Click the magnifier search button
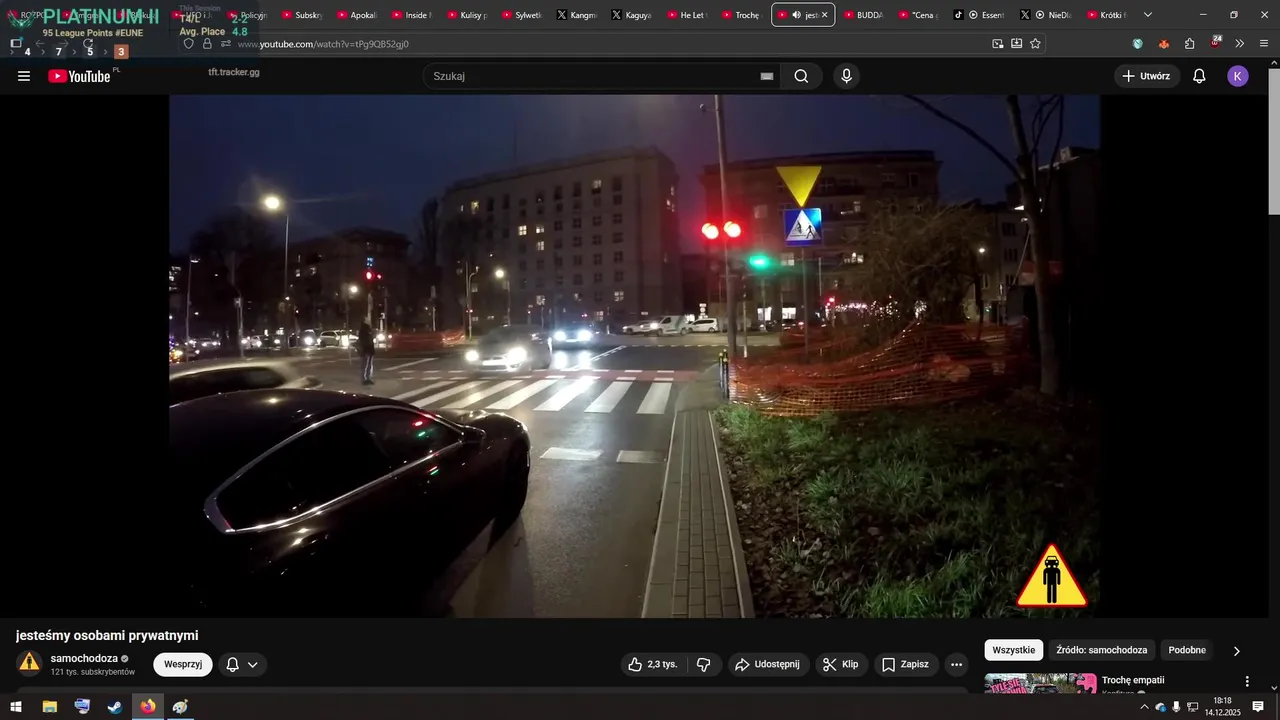1280x720 pixels. (x=801, y=76)
